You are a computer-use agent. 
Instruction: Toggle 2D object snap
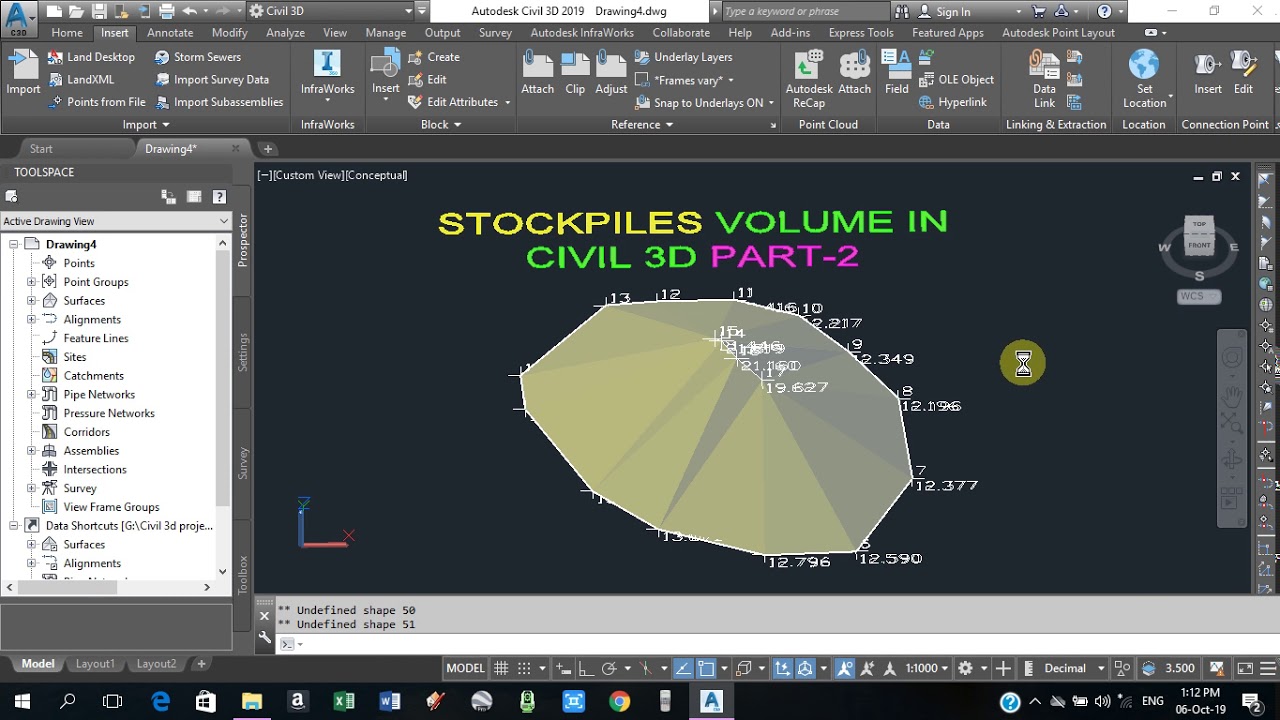706,668
